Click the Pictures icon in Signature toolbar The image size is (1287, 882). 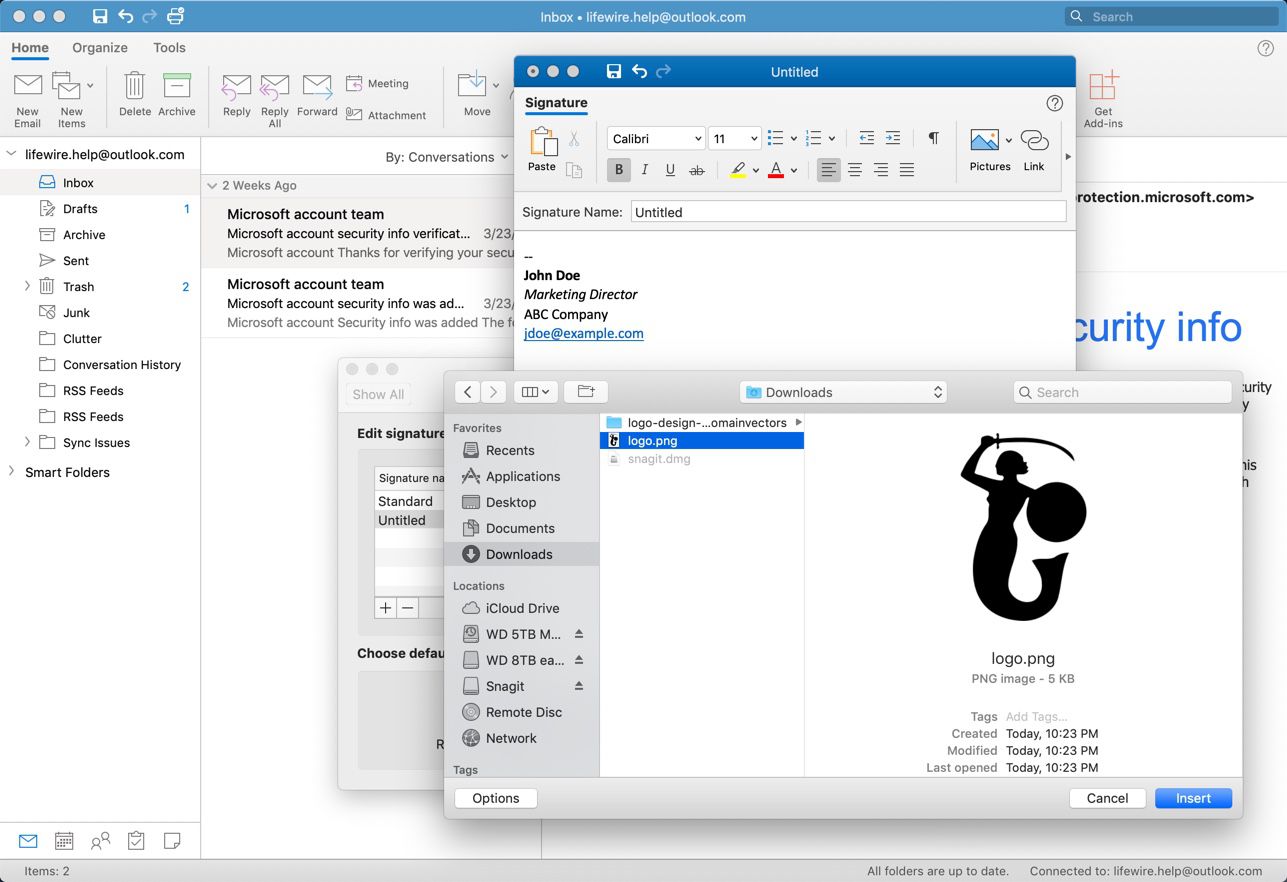[985, 141]
